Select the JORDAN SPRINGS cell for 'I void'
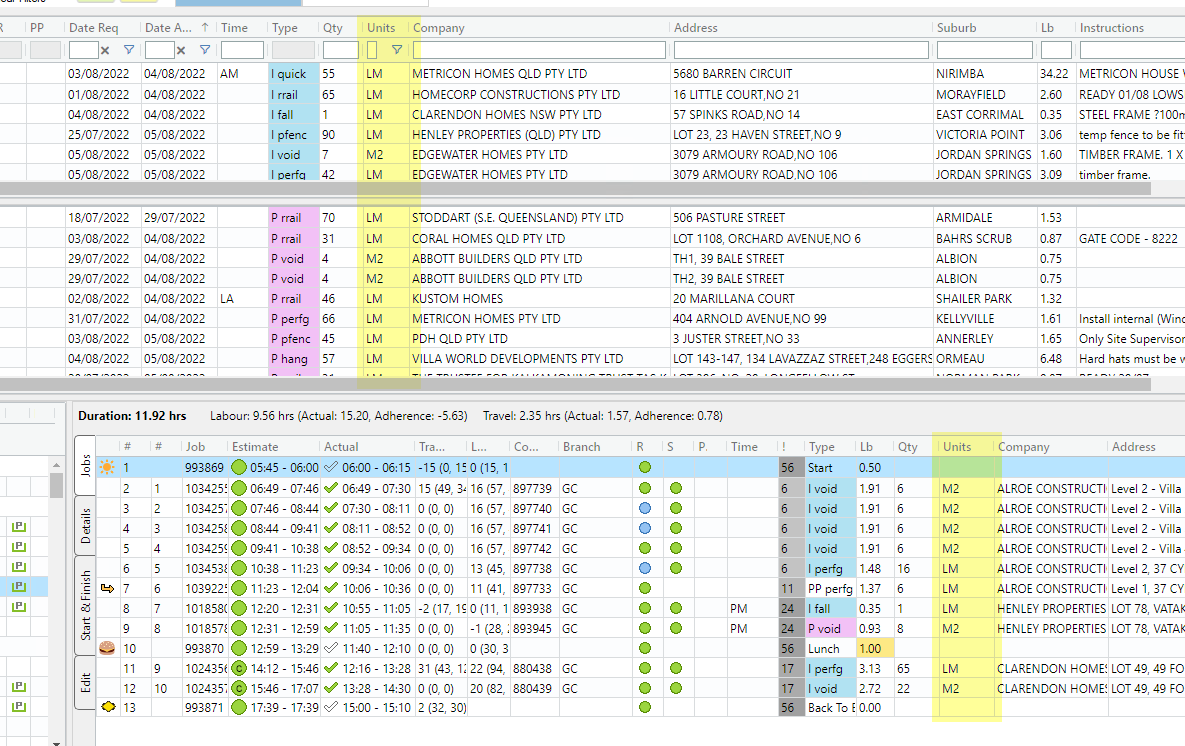The image size is (1185, 746). tap(985, 154)
